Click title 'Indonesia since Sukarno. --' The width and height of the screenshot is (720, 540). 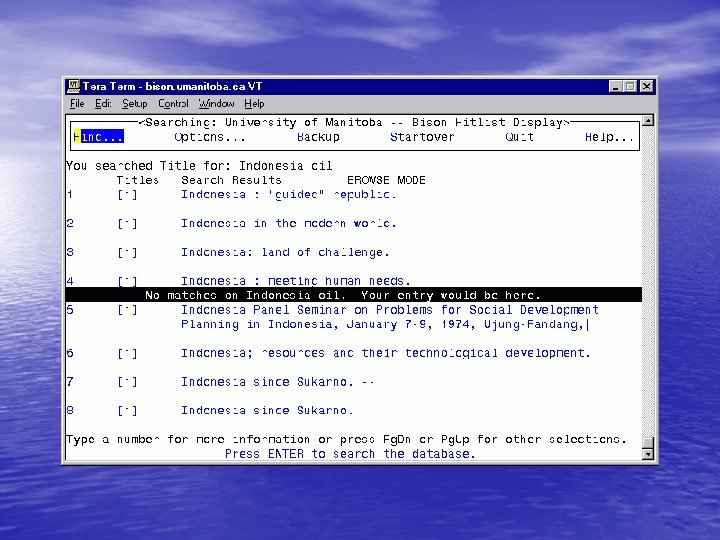[x=277, y=382]
